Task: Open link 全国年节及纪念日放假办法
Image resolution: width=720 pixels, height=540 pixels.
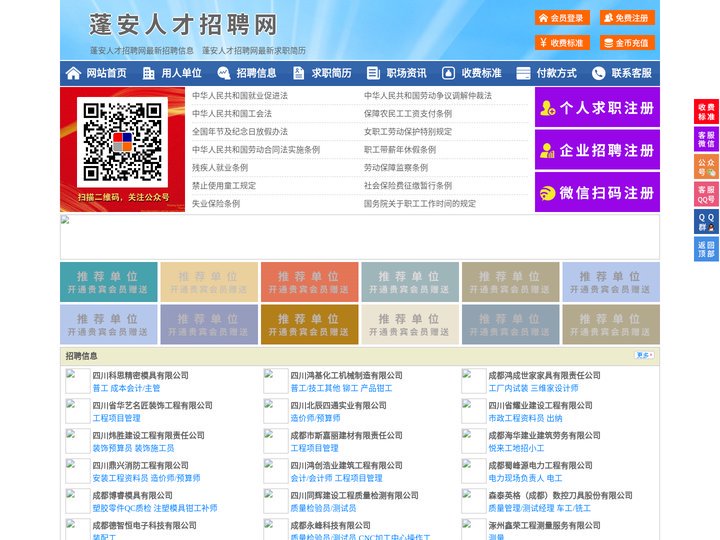Action: tap(240, 132)
